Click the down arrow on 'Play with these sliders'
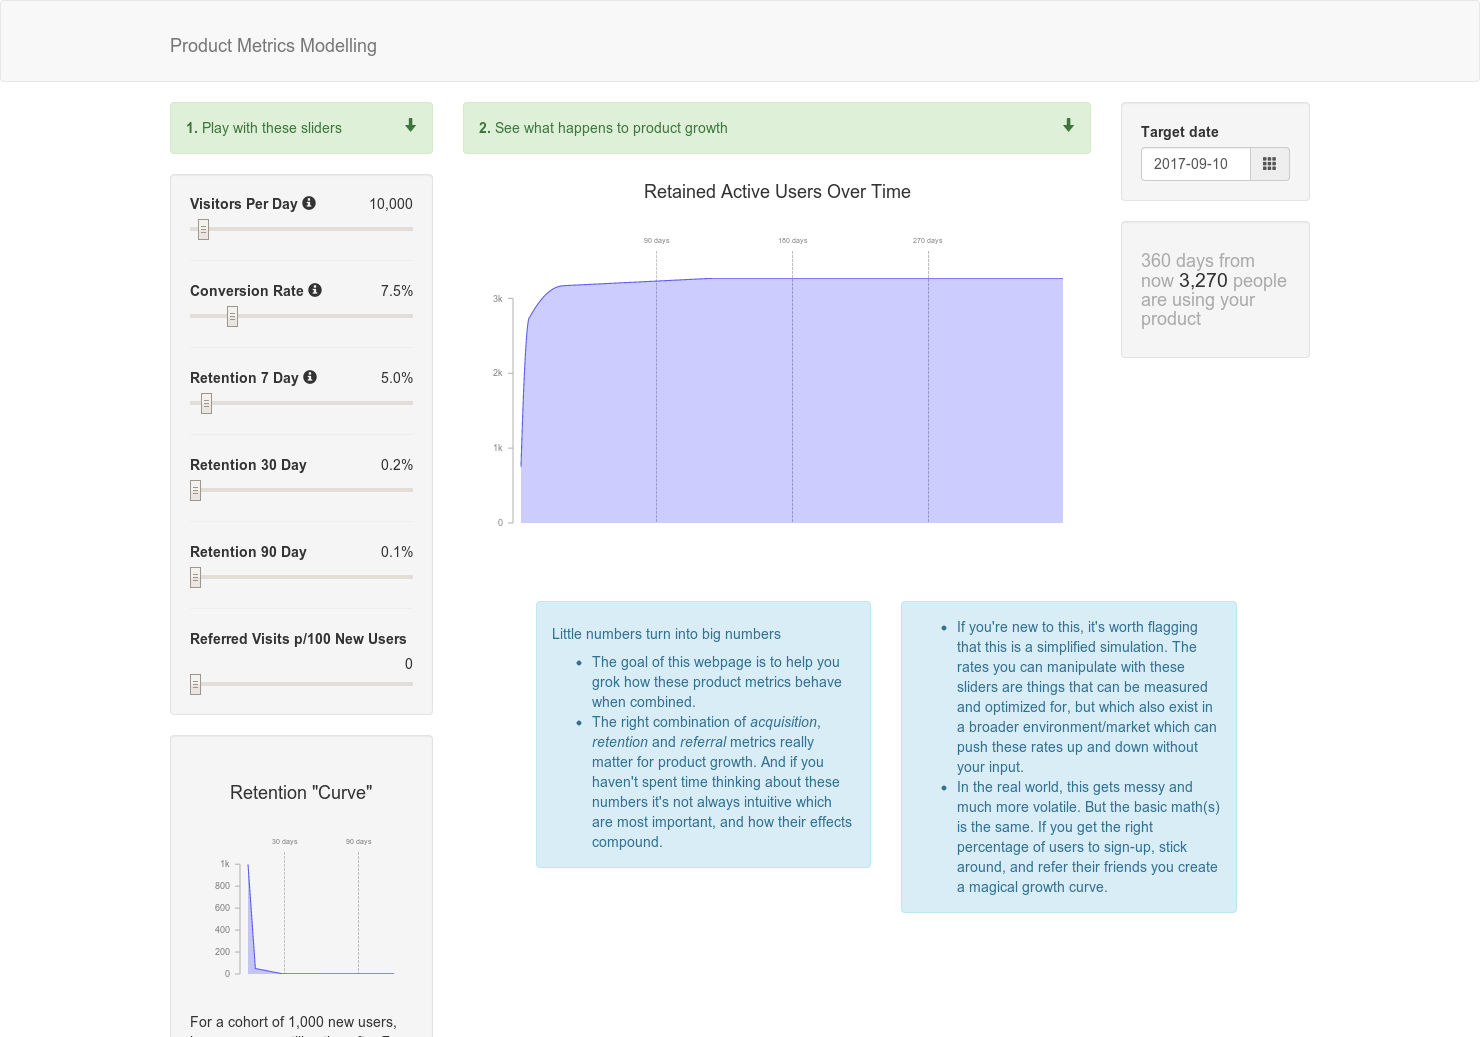This screenshot has height=1037, width=1480. coord(410,126)
